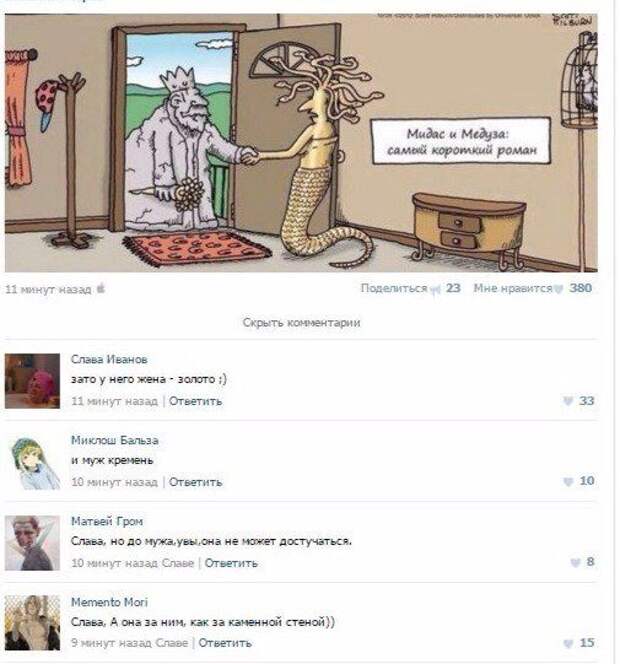Collapse comments with Скрыть комментарии
Viewport: 620px width, 664px height.
[301, 323]
